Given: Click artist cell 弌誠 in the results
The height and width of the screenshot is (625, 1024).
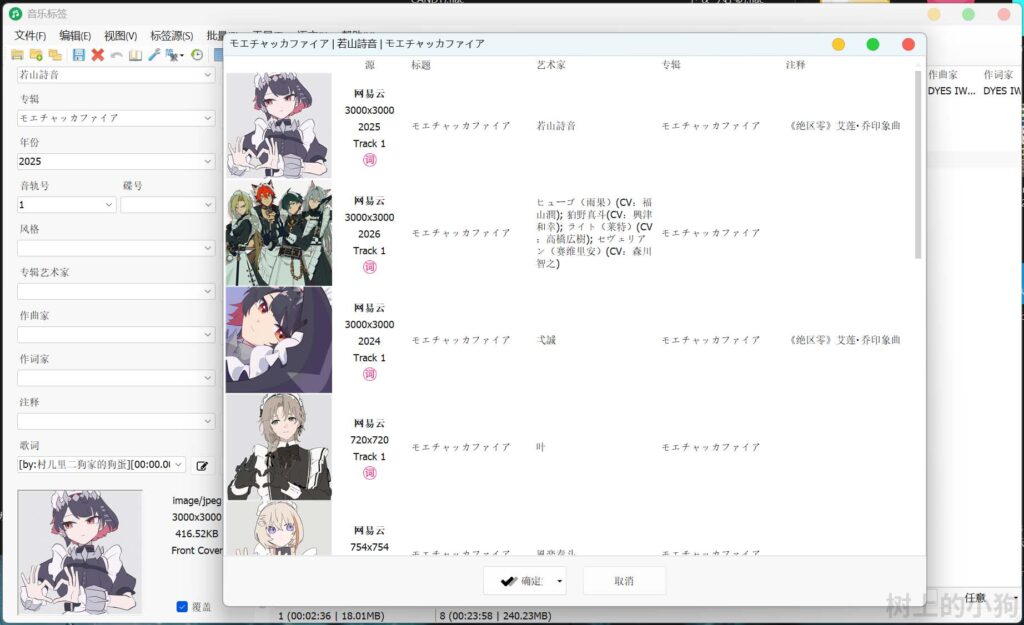Looking at the screenshot, I should tap(546, 340).
